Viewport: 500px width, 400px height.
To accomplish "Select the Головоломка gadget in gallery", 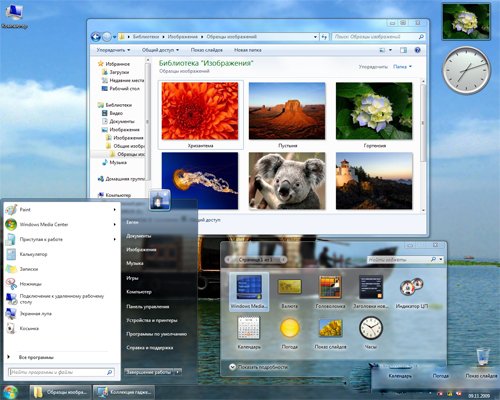I will (x=330, y=292).
